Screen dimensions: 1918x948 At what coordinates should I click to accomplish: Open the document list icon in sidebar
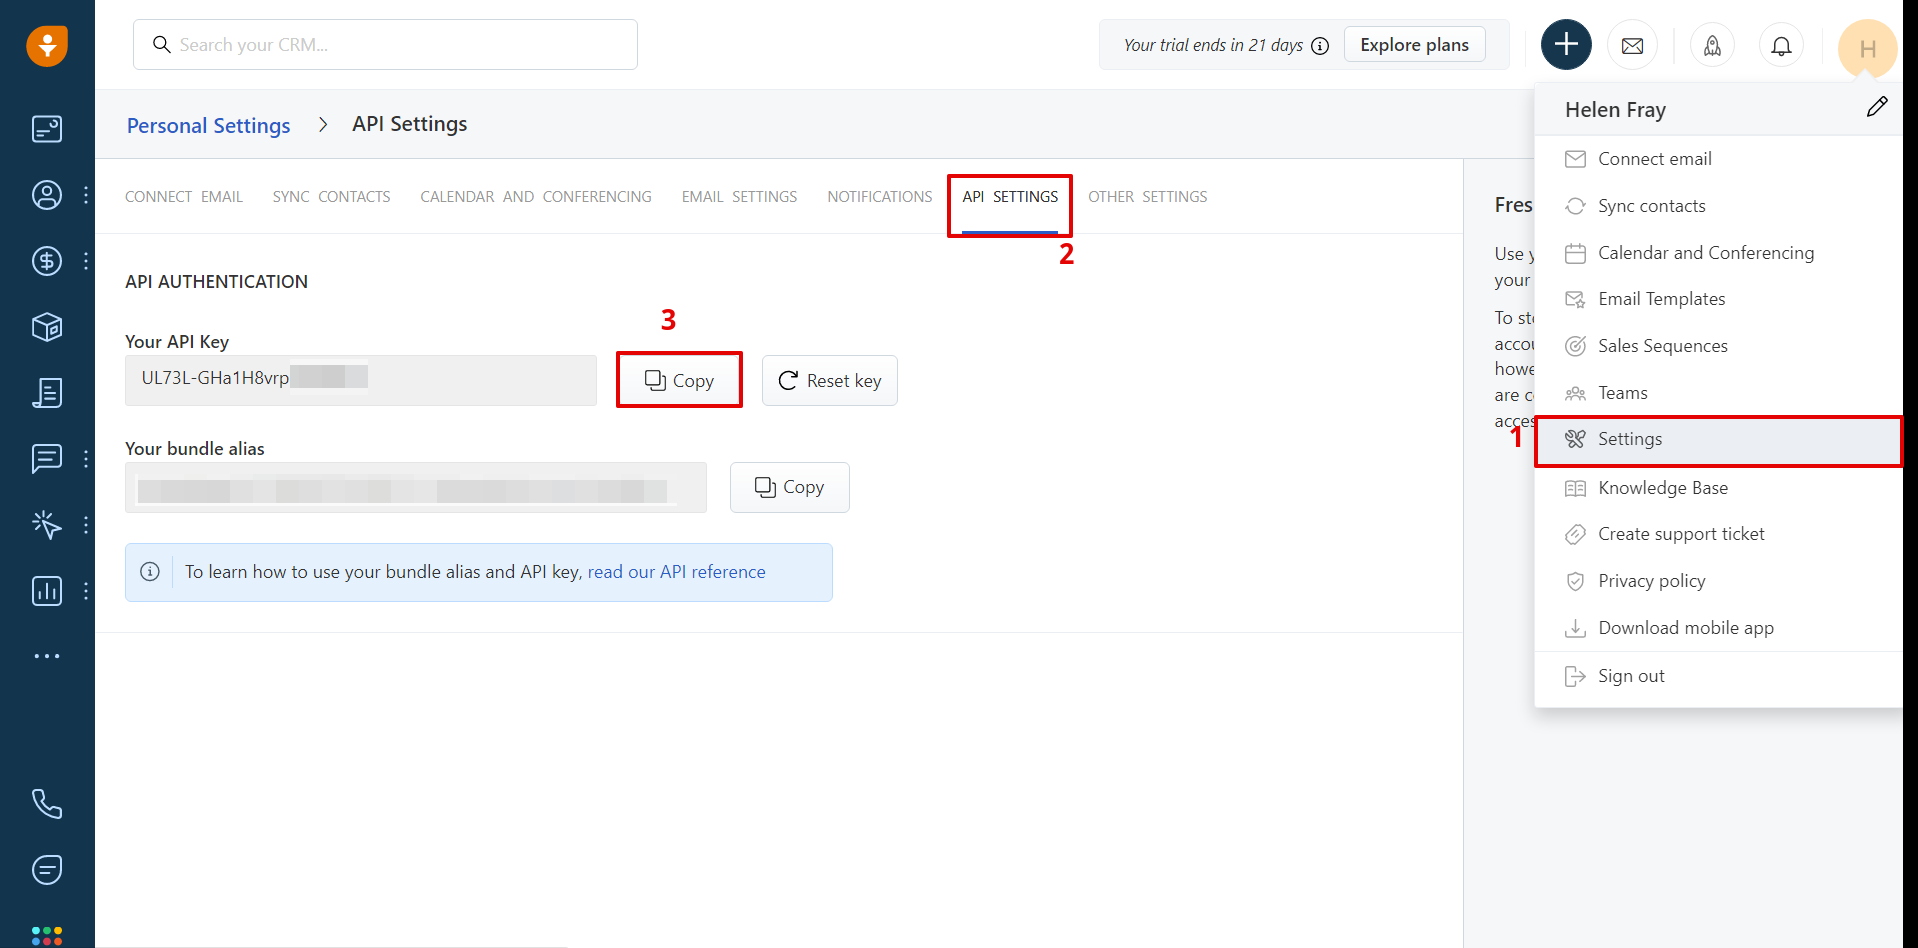click(47, 393)
